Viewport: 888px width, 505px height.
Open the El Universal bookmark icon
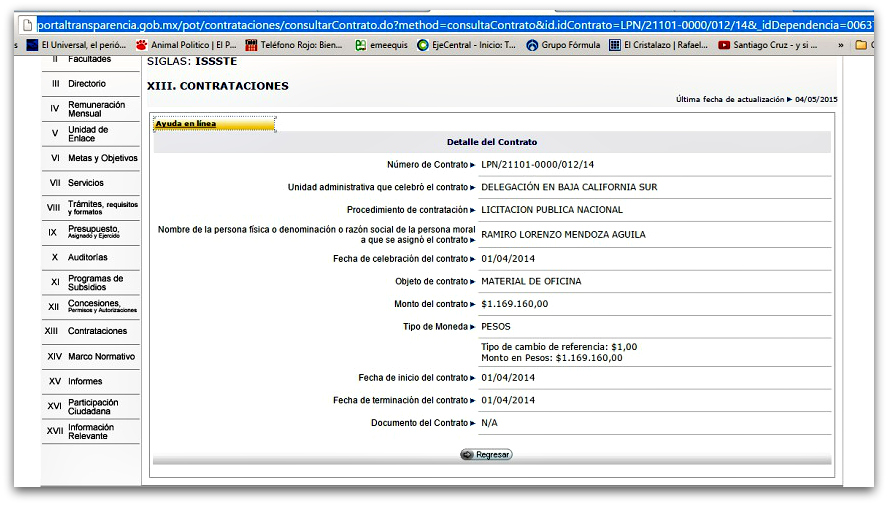[x=33, y=45]
